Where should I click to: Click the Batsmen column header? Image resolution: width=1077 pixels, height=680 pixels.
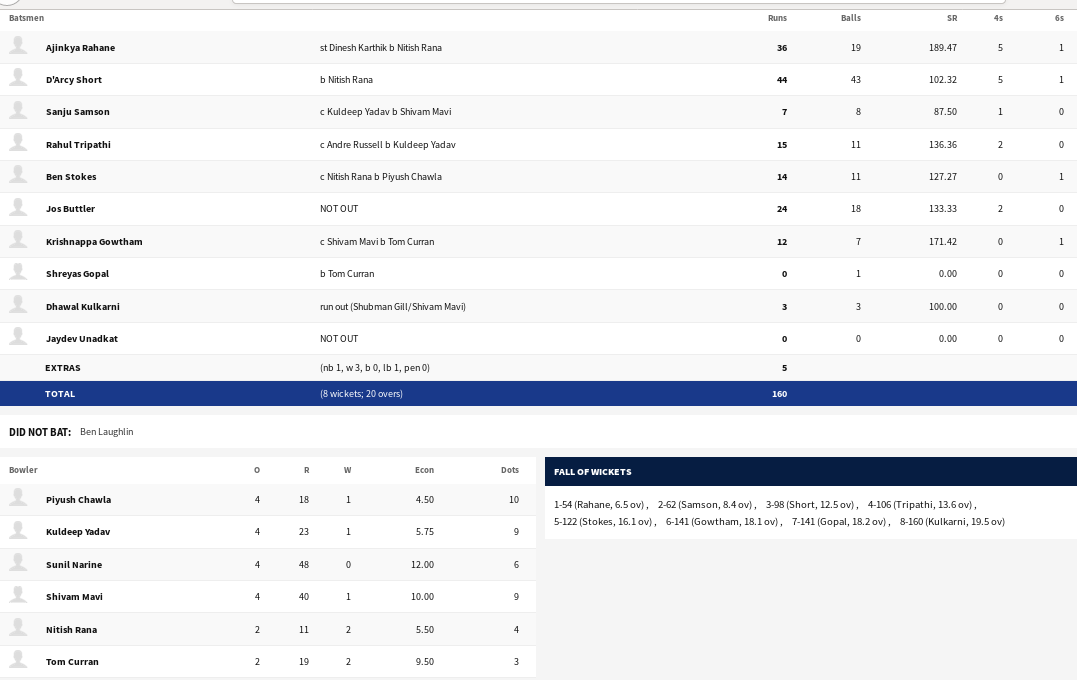26,18
